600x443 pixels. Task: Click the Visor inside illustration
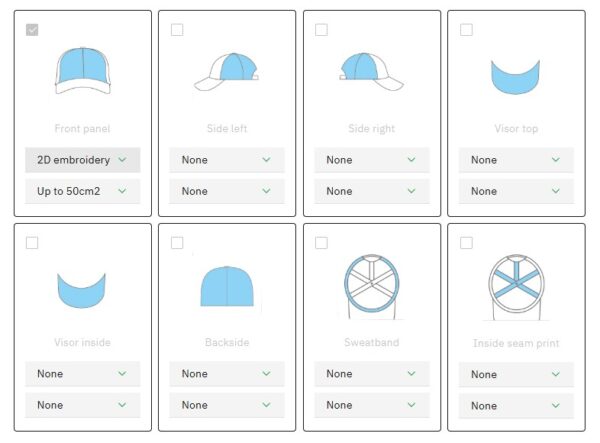tap(82, 288)
